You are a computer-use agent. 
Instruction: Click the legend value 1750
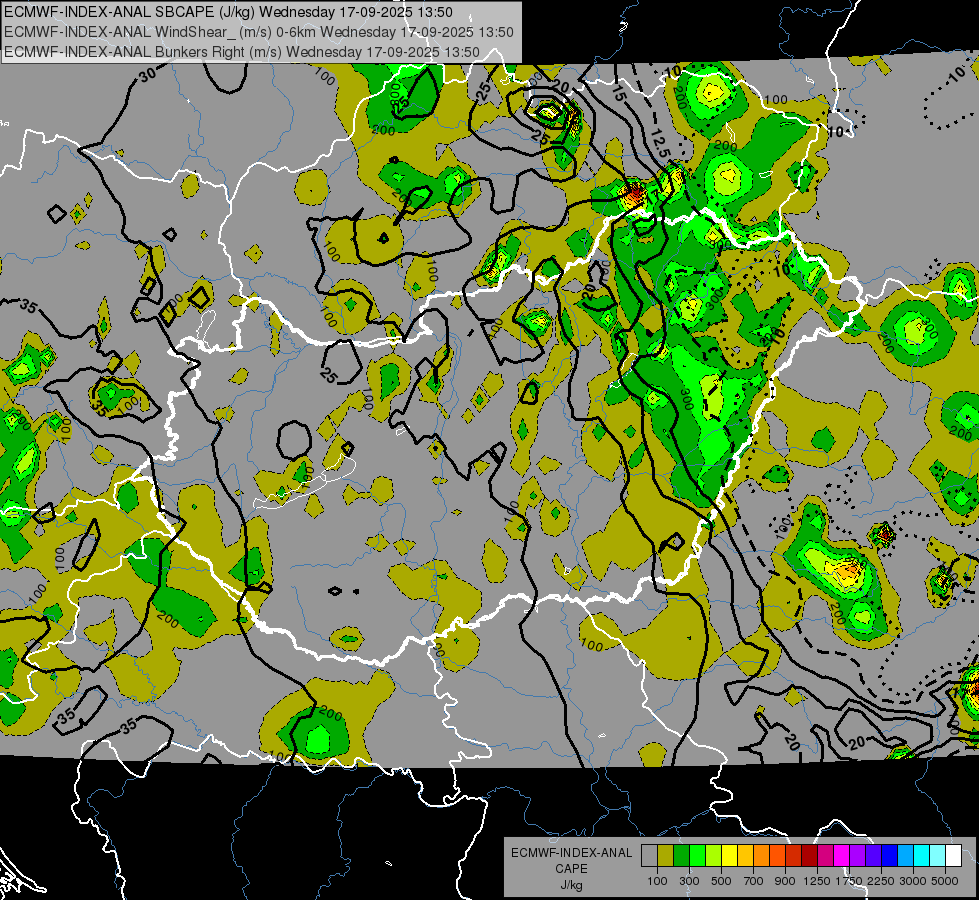click(849, 881)
